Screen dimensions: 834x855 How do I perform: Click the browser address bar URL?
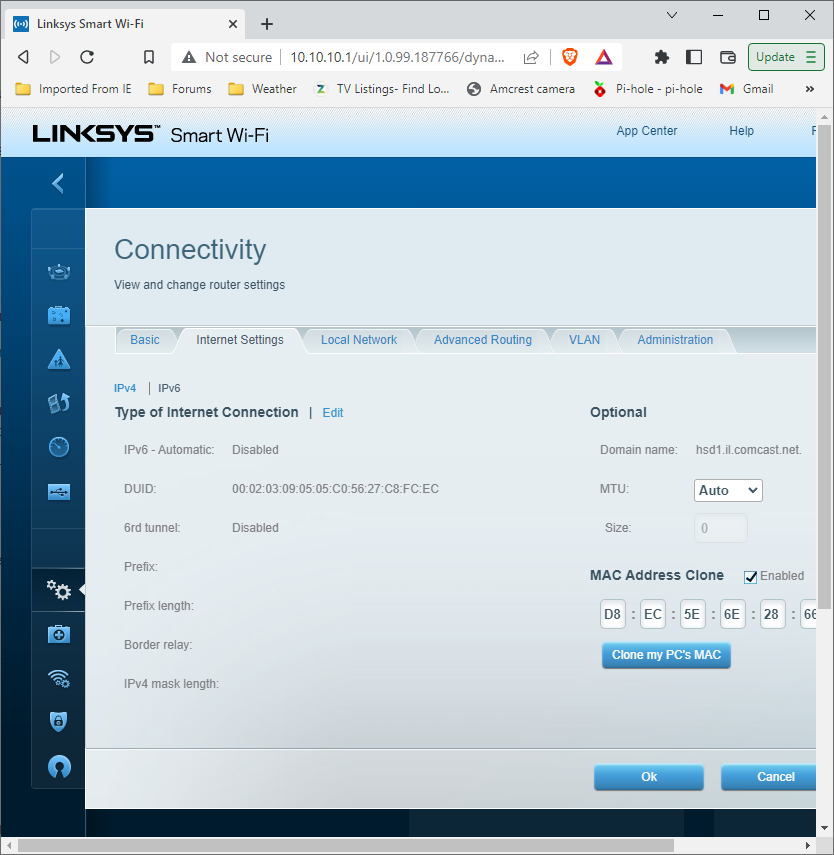tap(397, 57)
